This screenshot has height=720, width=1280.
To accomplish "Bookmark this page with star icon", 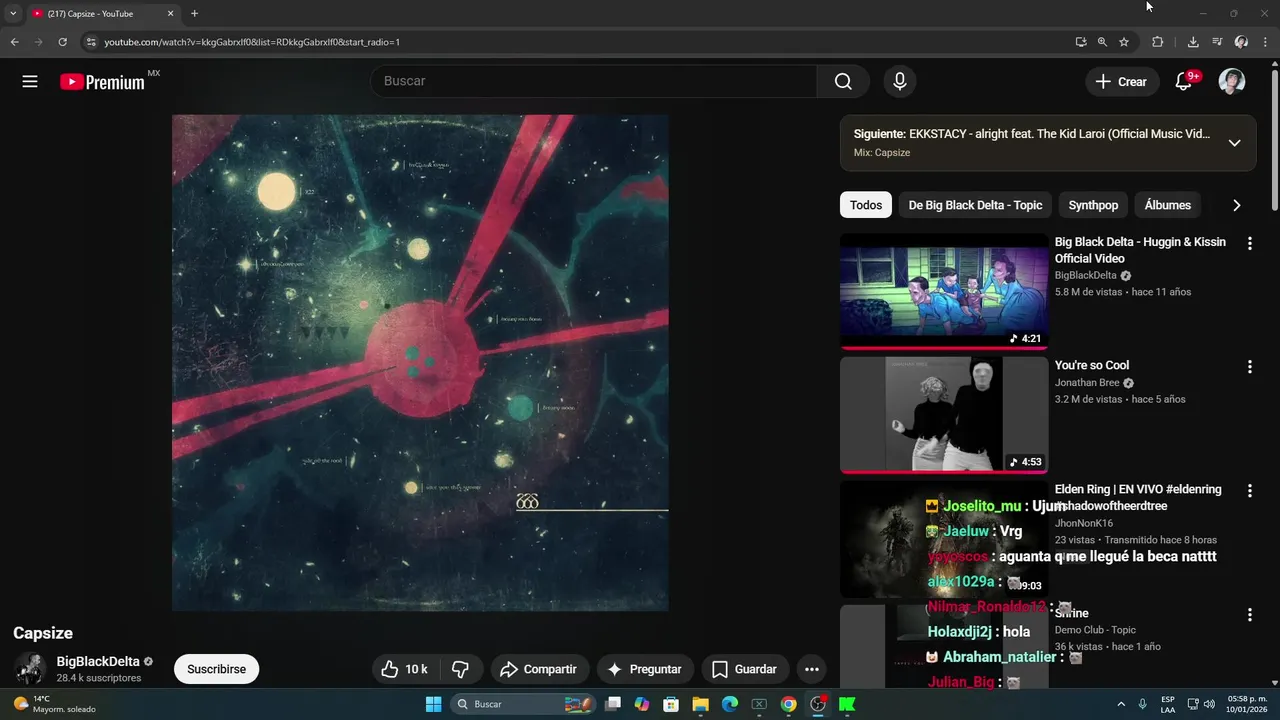I will point(1124,42).
